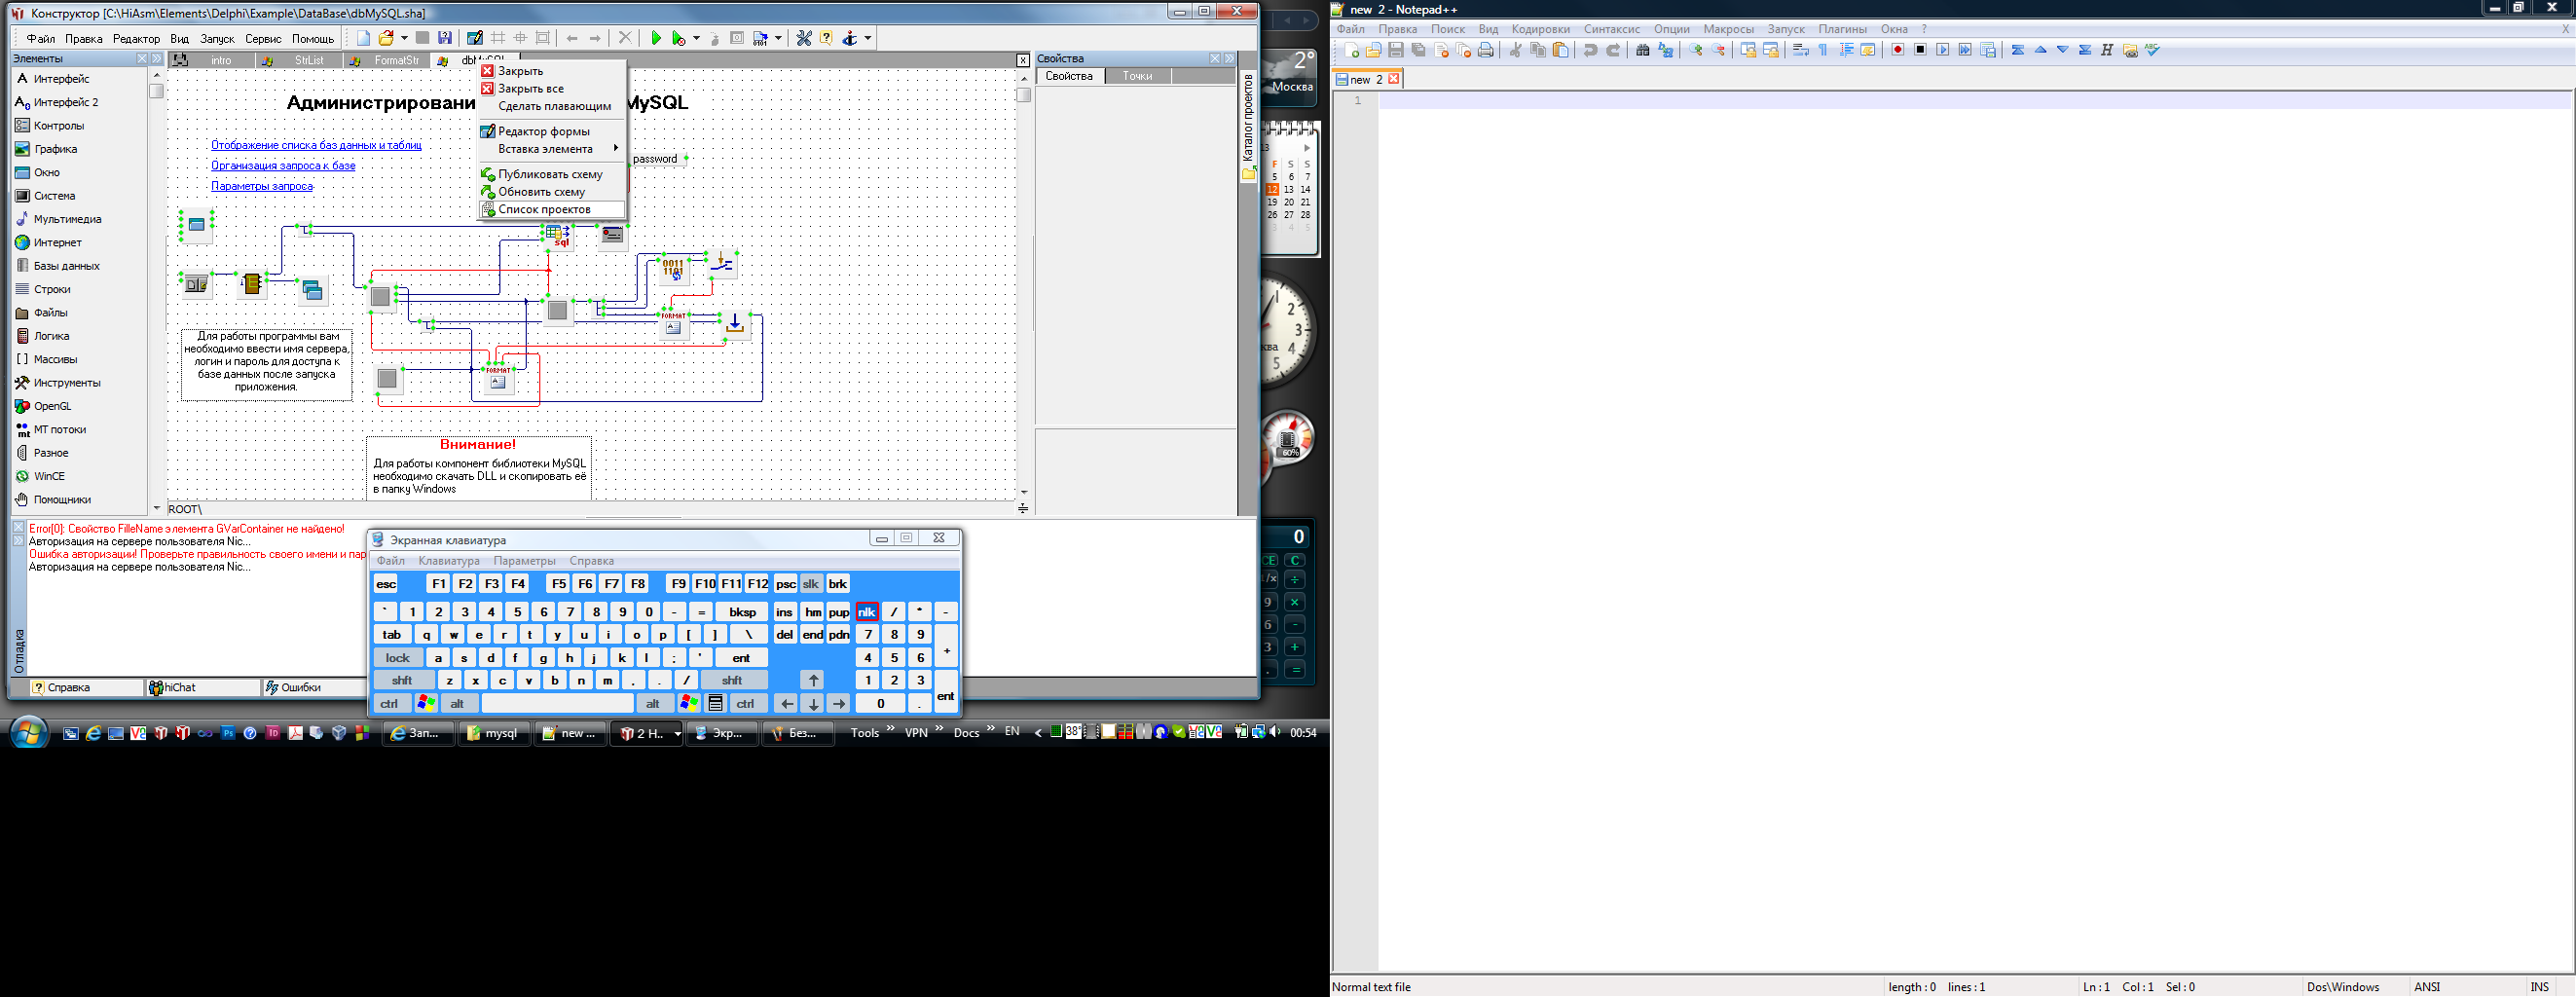Open the dropdown arrow beside the open-folder icon
Image resolution: width=2576 pixels, height=997 pixels.
point(404,38)
